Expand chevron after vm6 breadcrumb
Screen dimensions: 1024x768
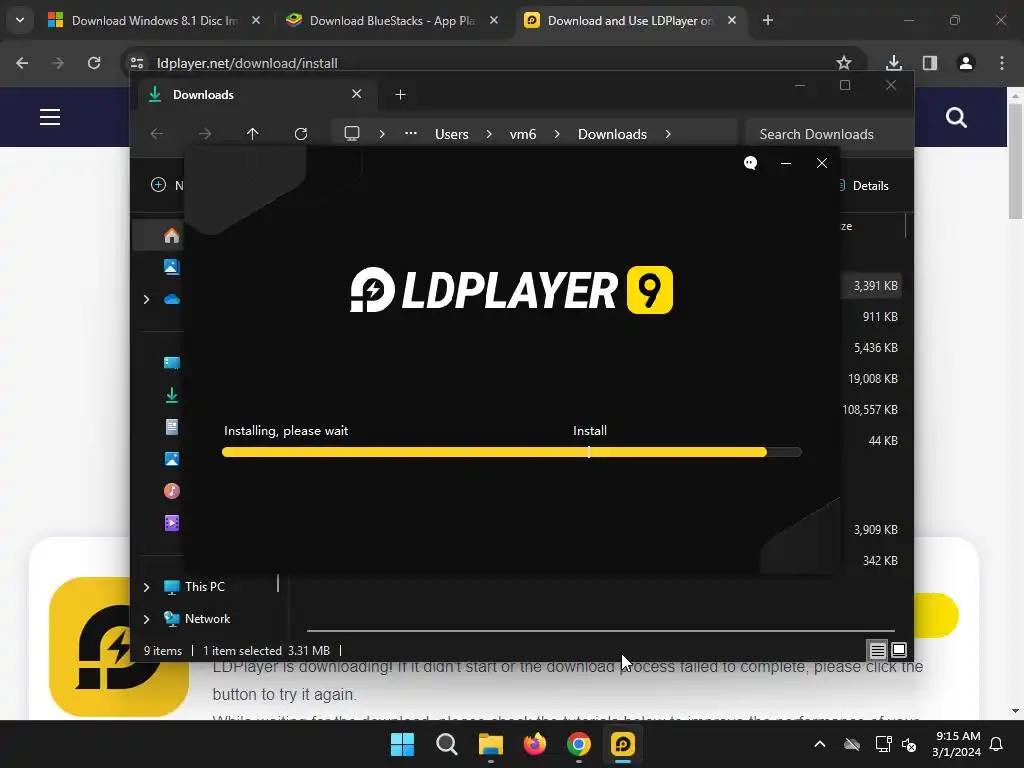tap(557, 134)
